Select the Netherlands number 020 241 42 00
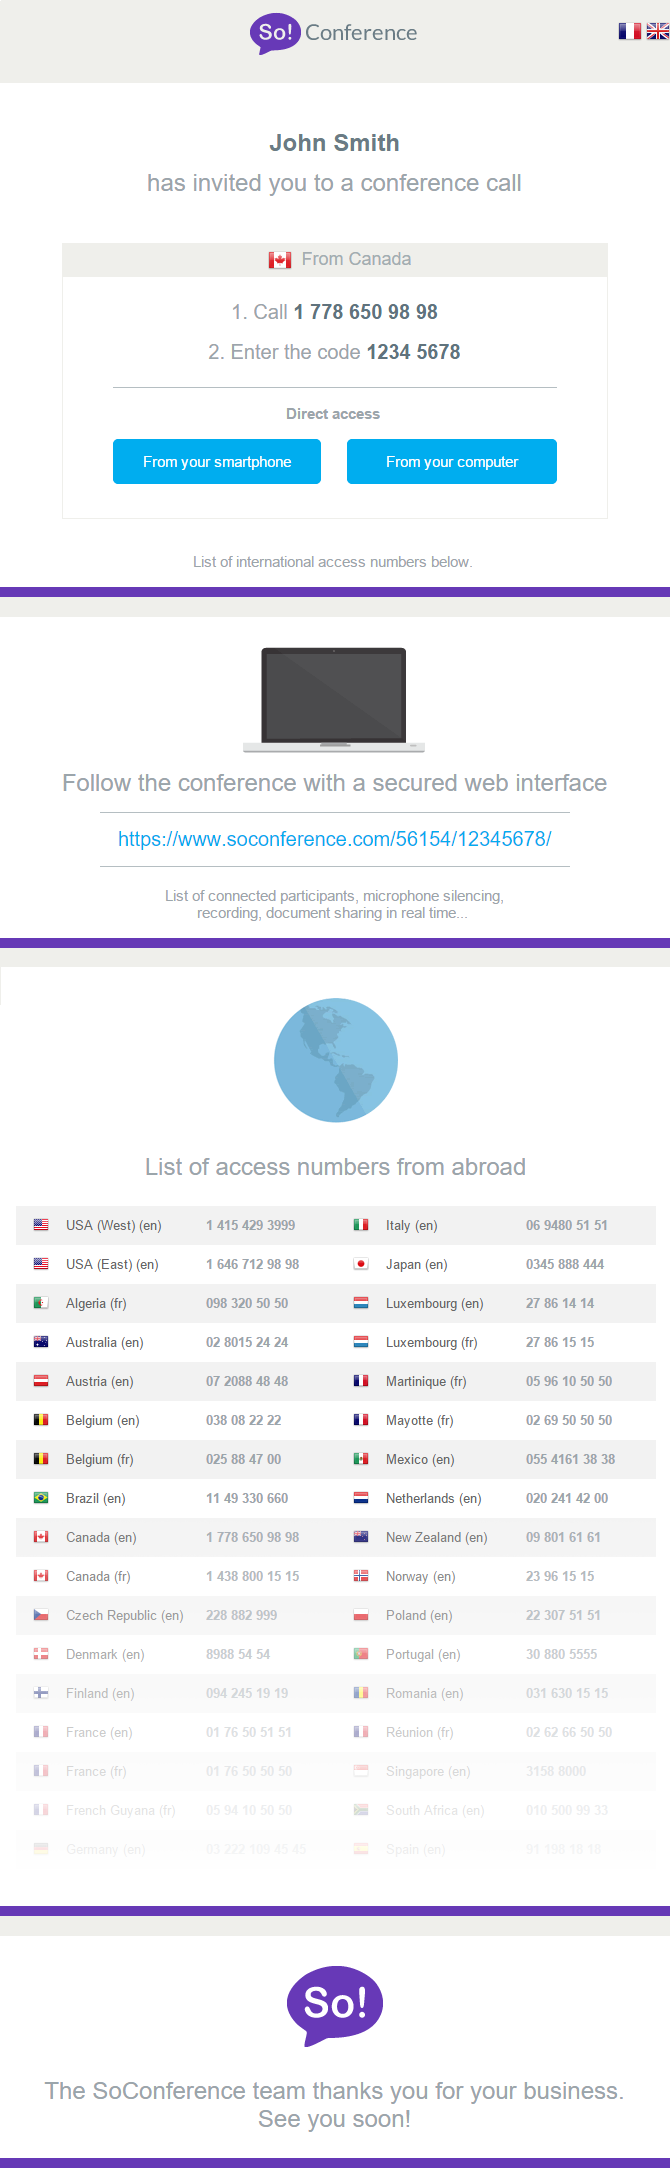The width and height of the screenshot is (670, 2168). (x=567, y=1498)
